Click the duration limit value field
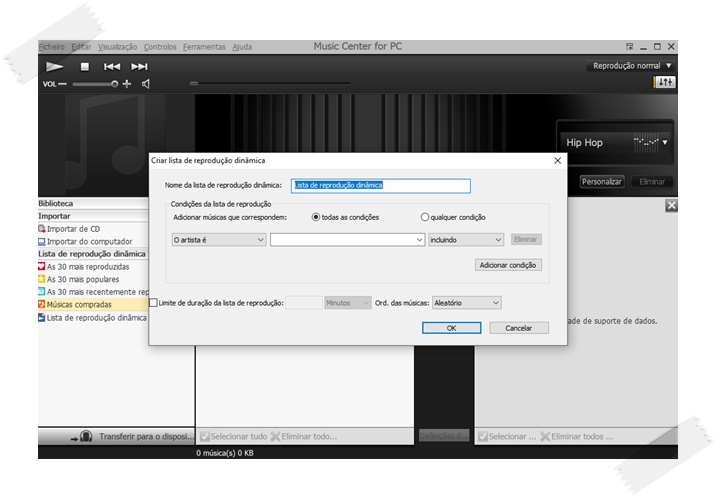Image resolution: width=717 pixels, height=497 pixels. coord(304,303)
